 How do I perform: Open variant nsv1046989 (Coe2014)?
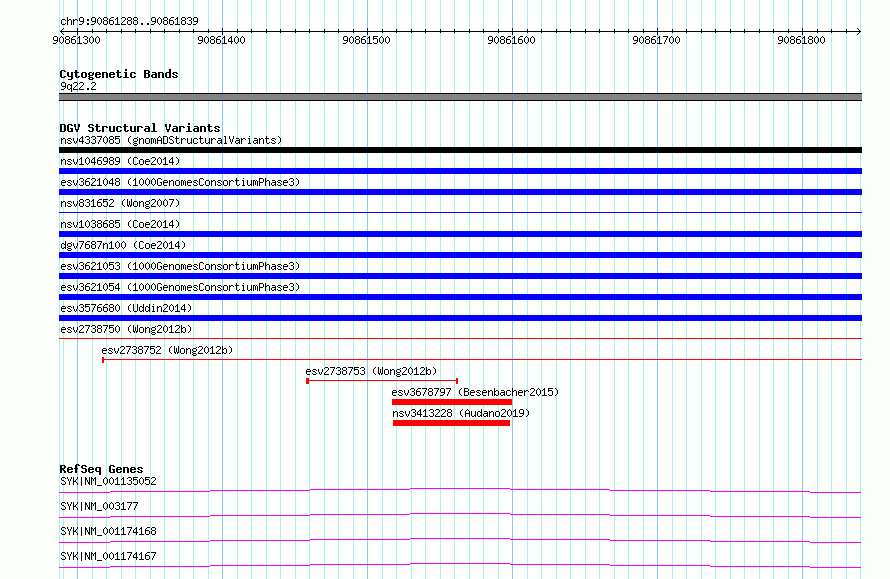click(120, 161)
